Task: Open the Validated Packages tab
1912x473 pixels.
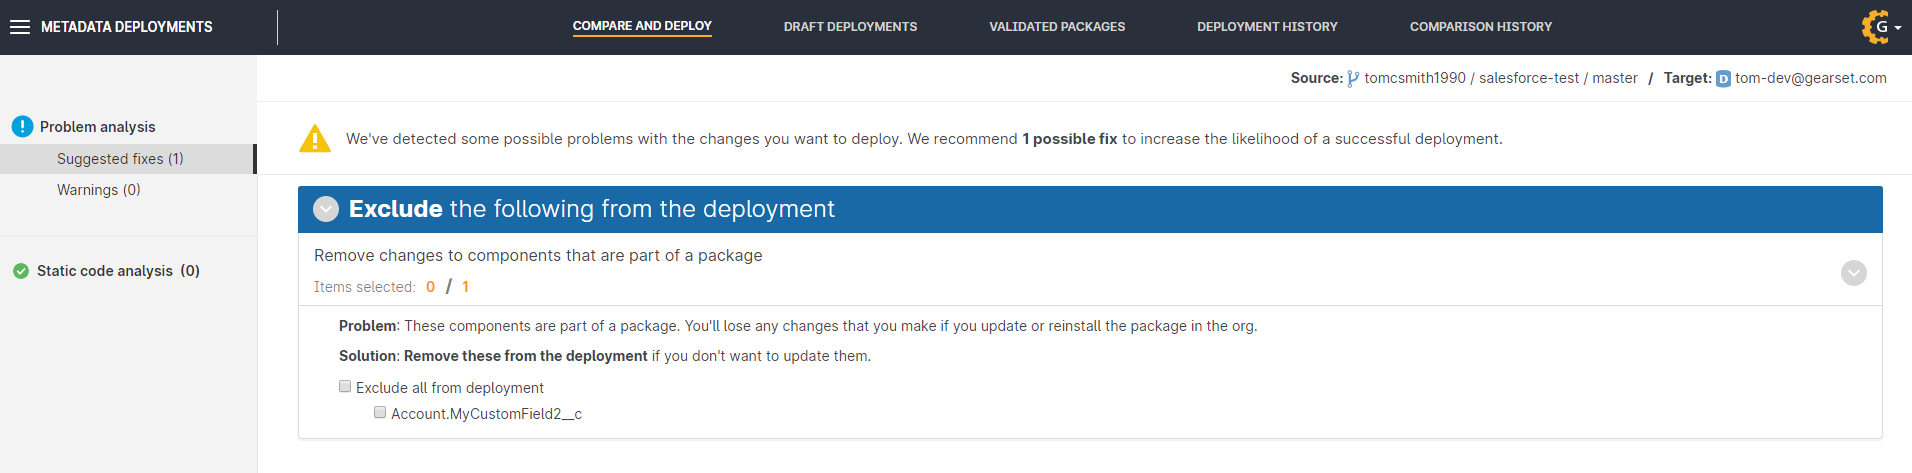Action: click(1057, 27)
